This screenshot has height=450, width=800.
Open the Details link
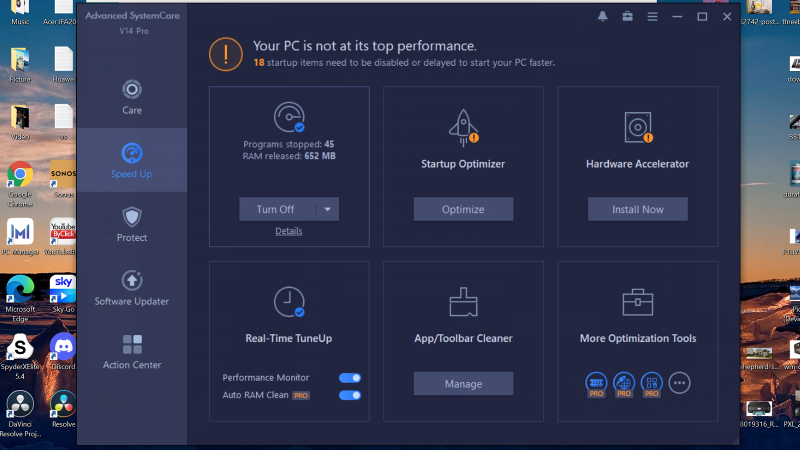pos(289,231)
